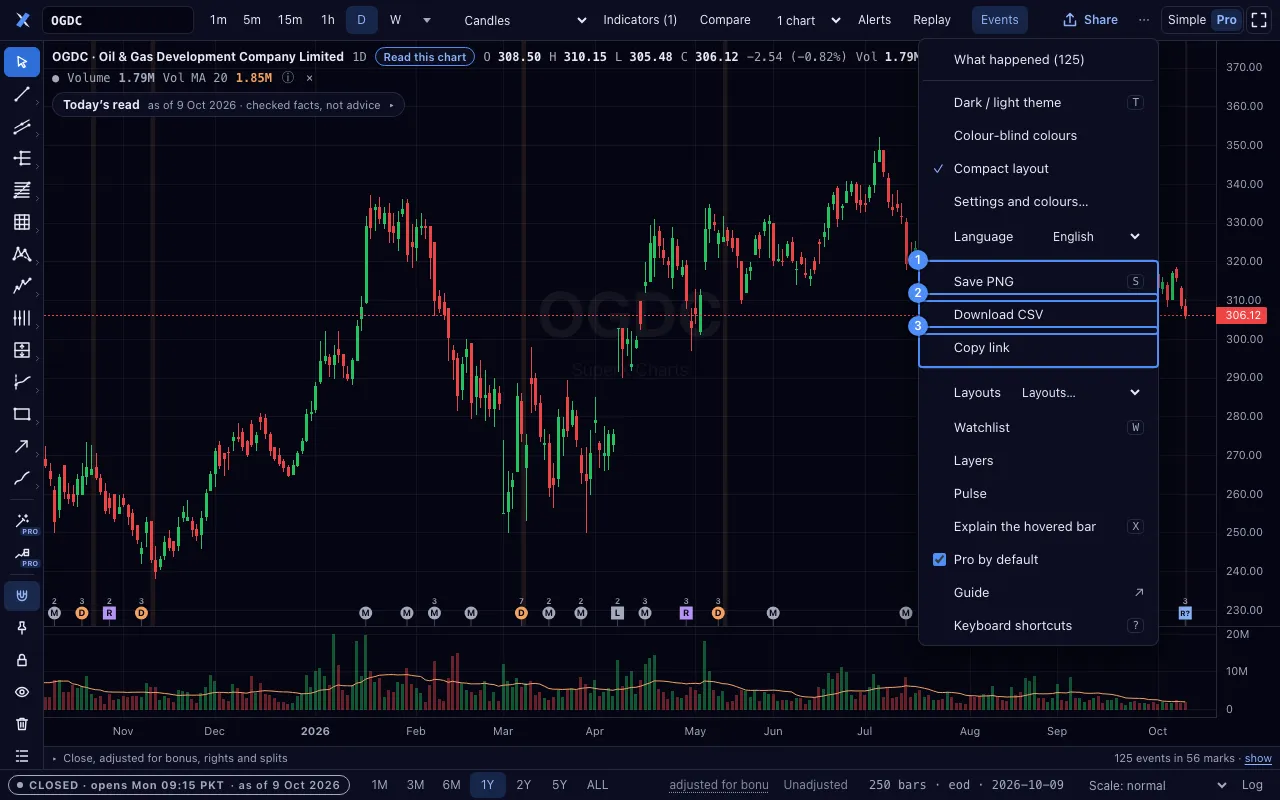Expand the 1 chart layout dropdown
Viewport: 1280px width, 800px height.
[809, 20]
